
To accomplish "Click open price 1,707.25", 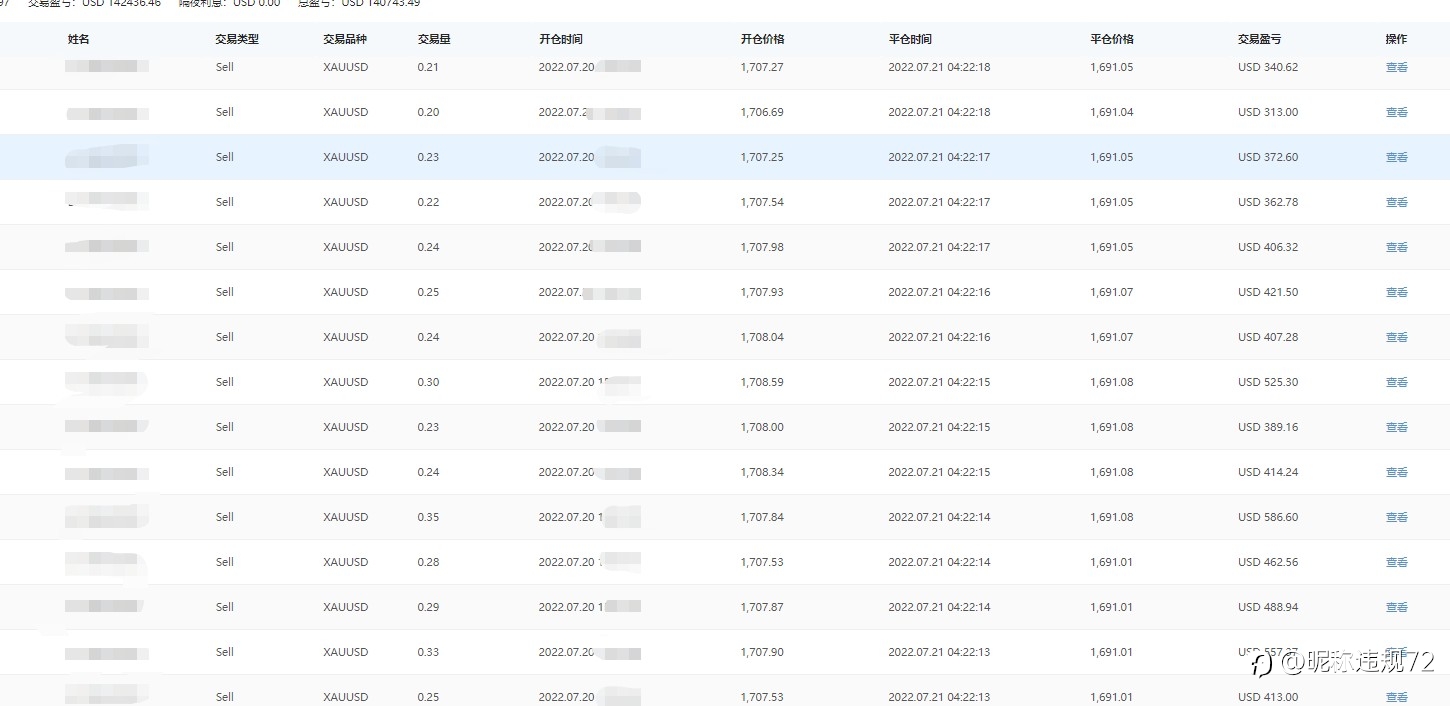I will pyautogui.click(x=762, y=157).
